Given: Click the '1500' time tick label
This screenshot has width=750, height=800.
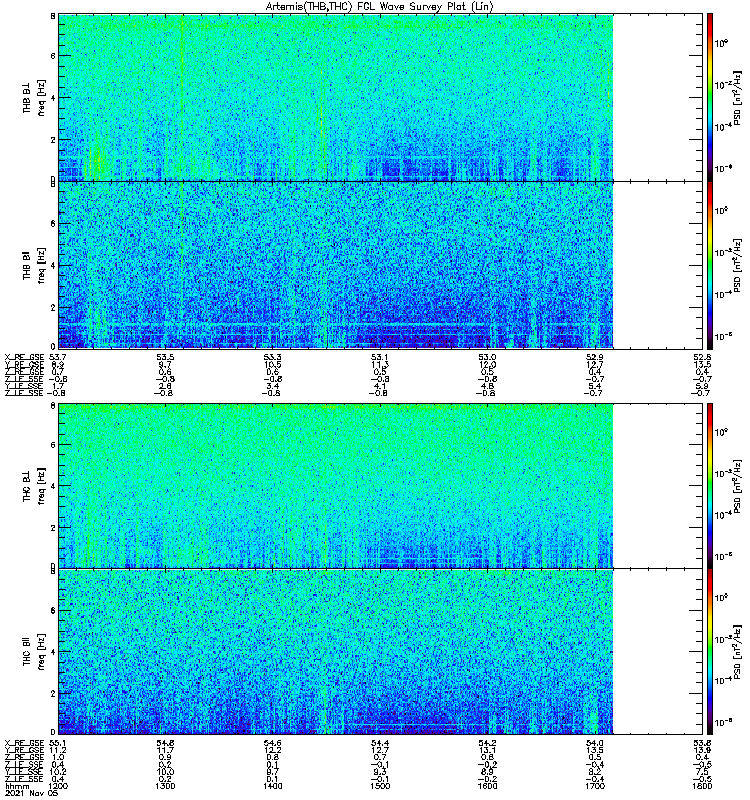Looking at the screenshot, I should coord(380,786).
